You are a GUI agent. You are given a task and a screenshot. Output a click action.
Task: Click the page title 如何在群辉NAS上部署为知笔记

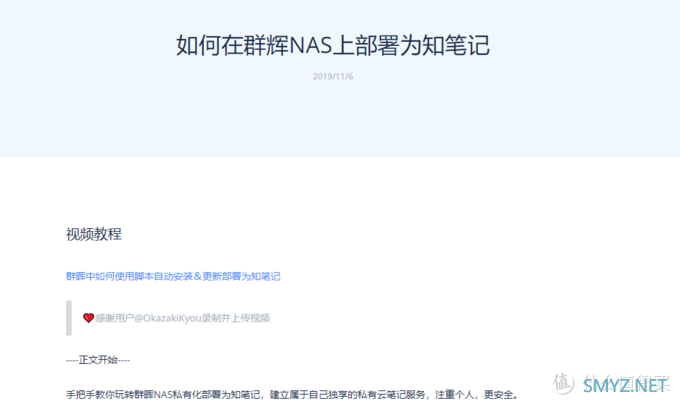[x=333, y=46]
